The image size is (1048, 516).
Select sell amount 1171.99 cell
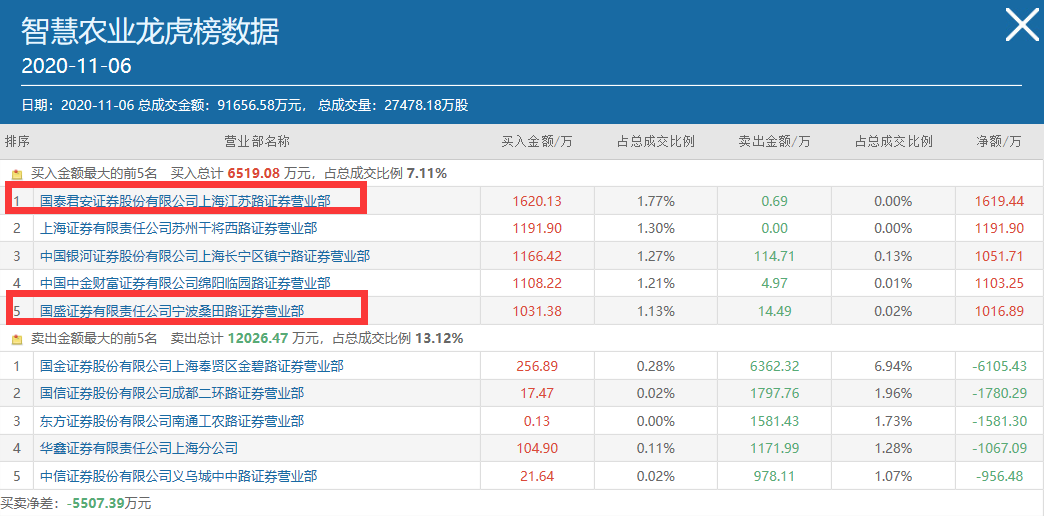coord(774,448)
